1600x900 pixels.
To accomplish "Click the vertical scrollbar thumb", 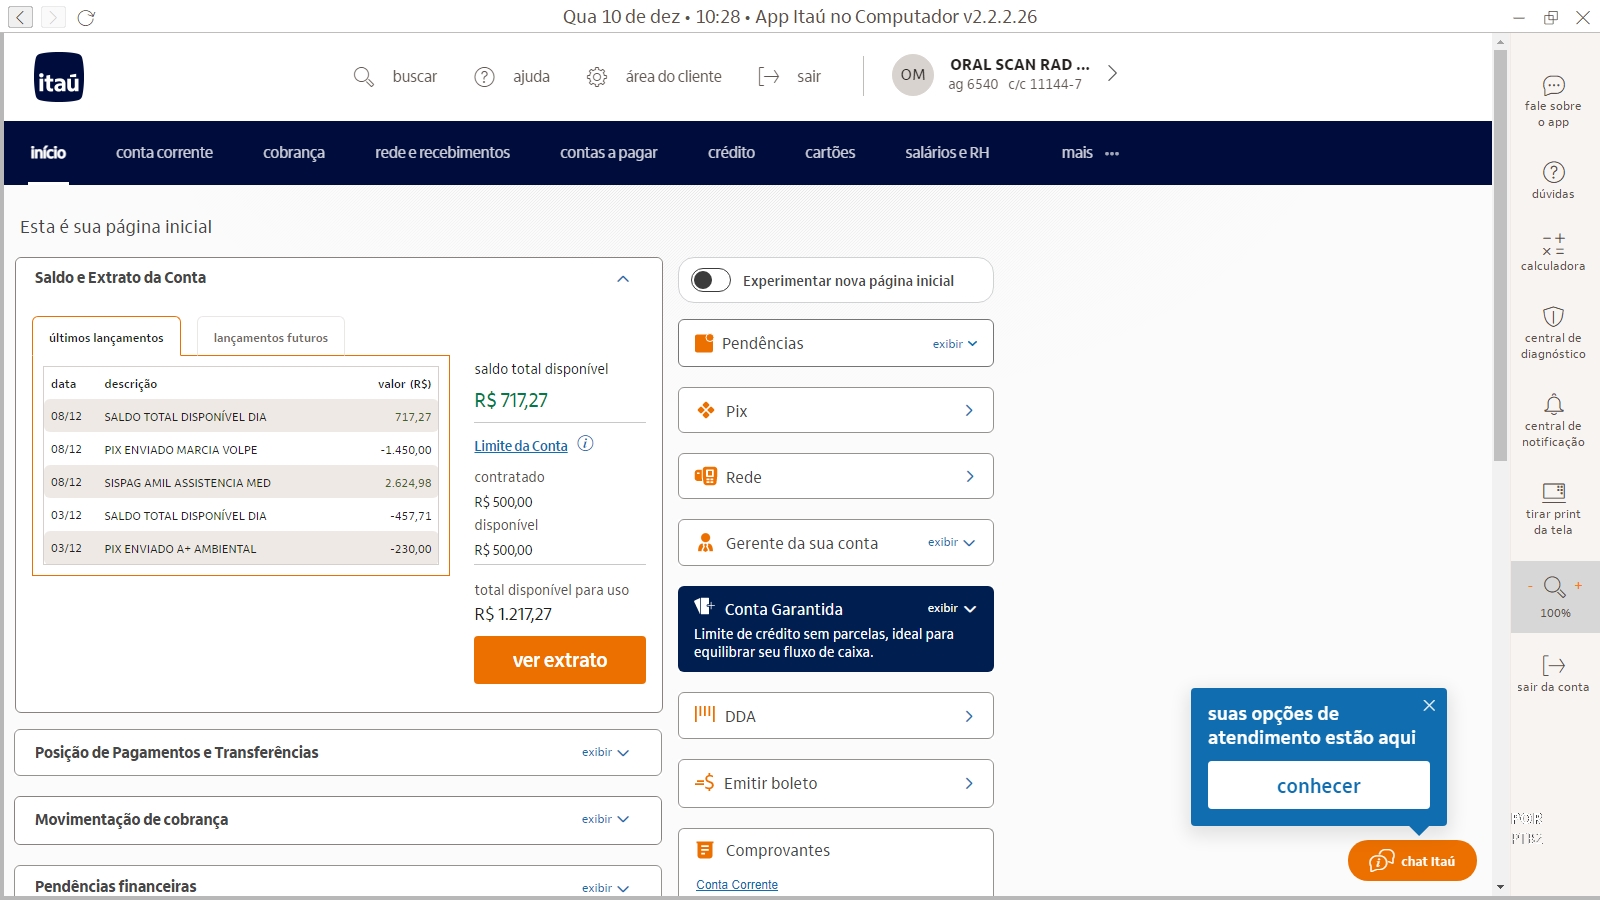I will [1500, 255].
